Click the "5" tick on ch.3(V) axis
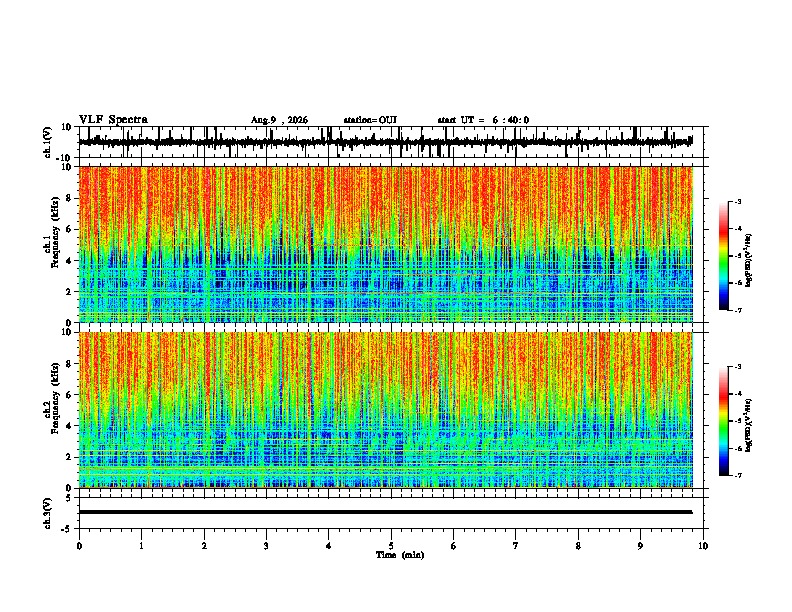 pyautogui.click(x=69, y=497)
